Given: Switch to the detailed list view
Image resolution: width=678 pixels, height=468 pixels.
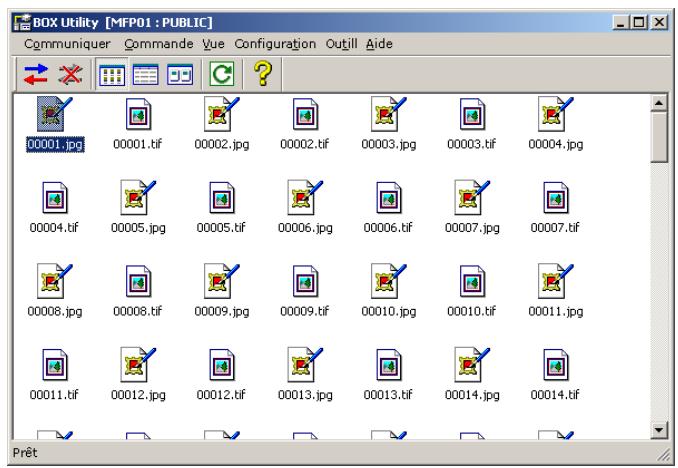Looking at the screenshot, I should (146, 75).
